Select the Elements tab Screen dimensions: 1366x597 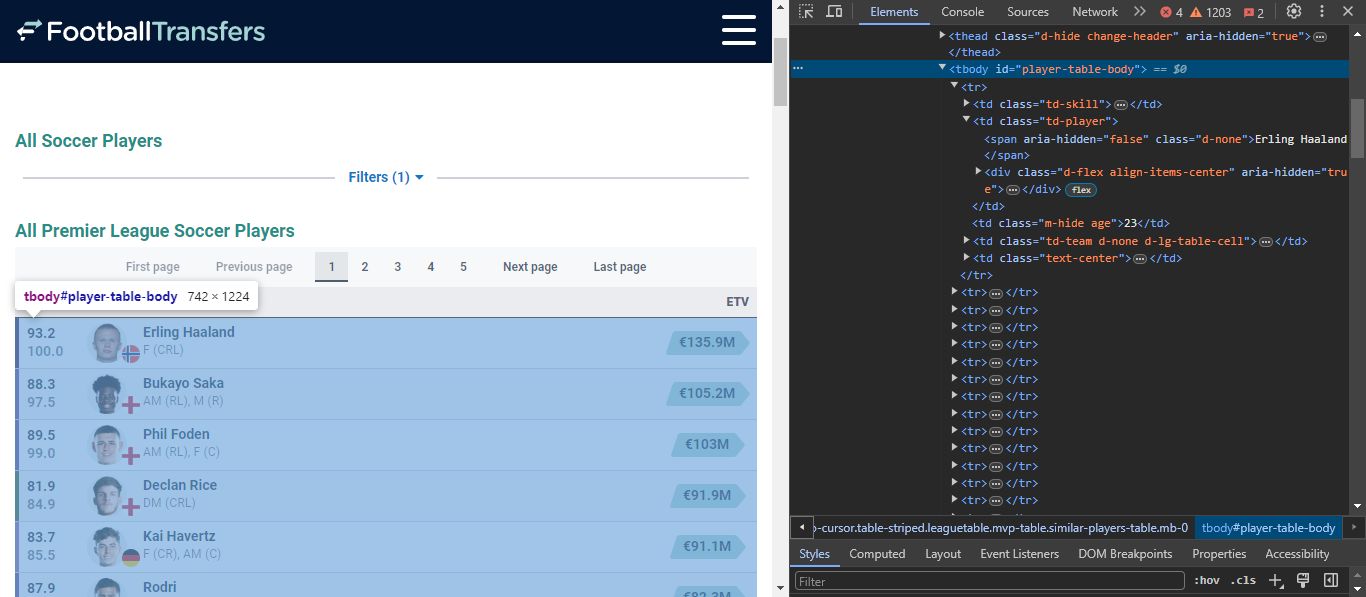coord(894,12)
